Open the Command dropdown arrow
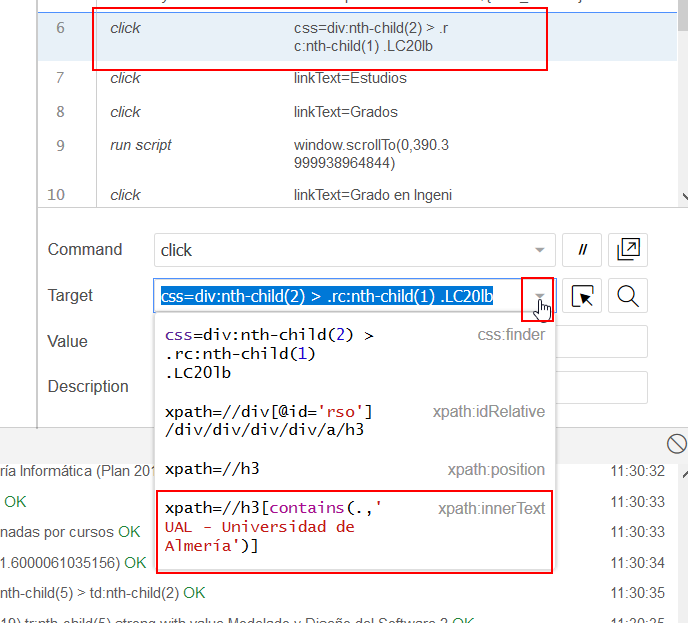Image resolution: width=688 pixels, height=623 pixels. [540, 250]
